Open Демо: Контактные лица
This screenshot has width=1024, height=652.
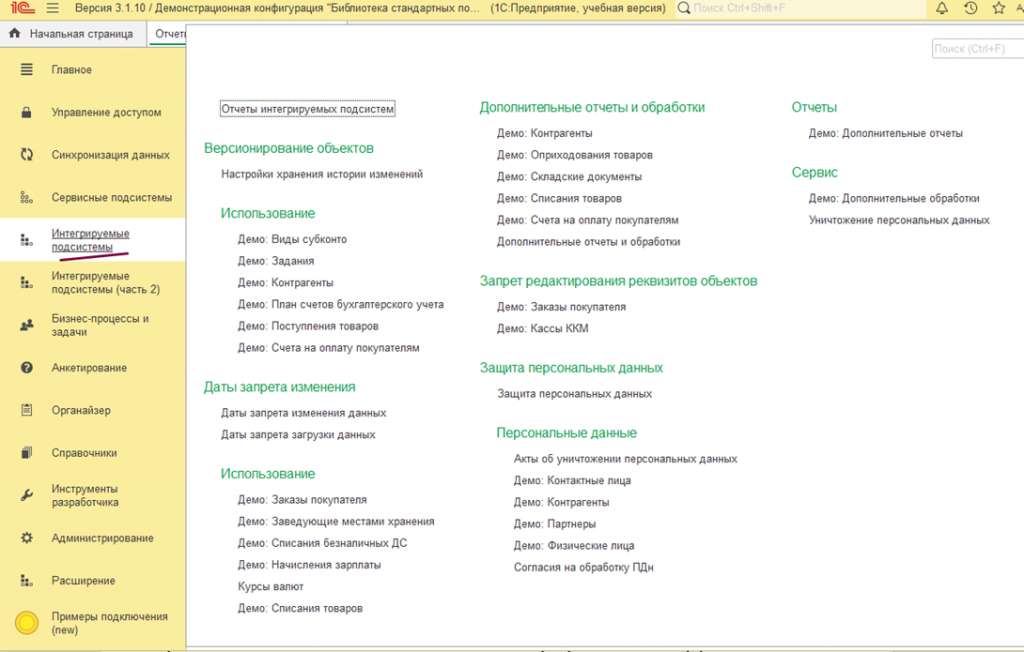(572, 481)
